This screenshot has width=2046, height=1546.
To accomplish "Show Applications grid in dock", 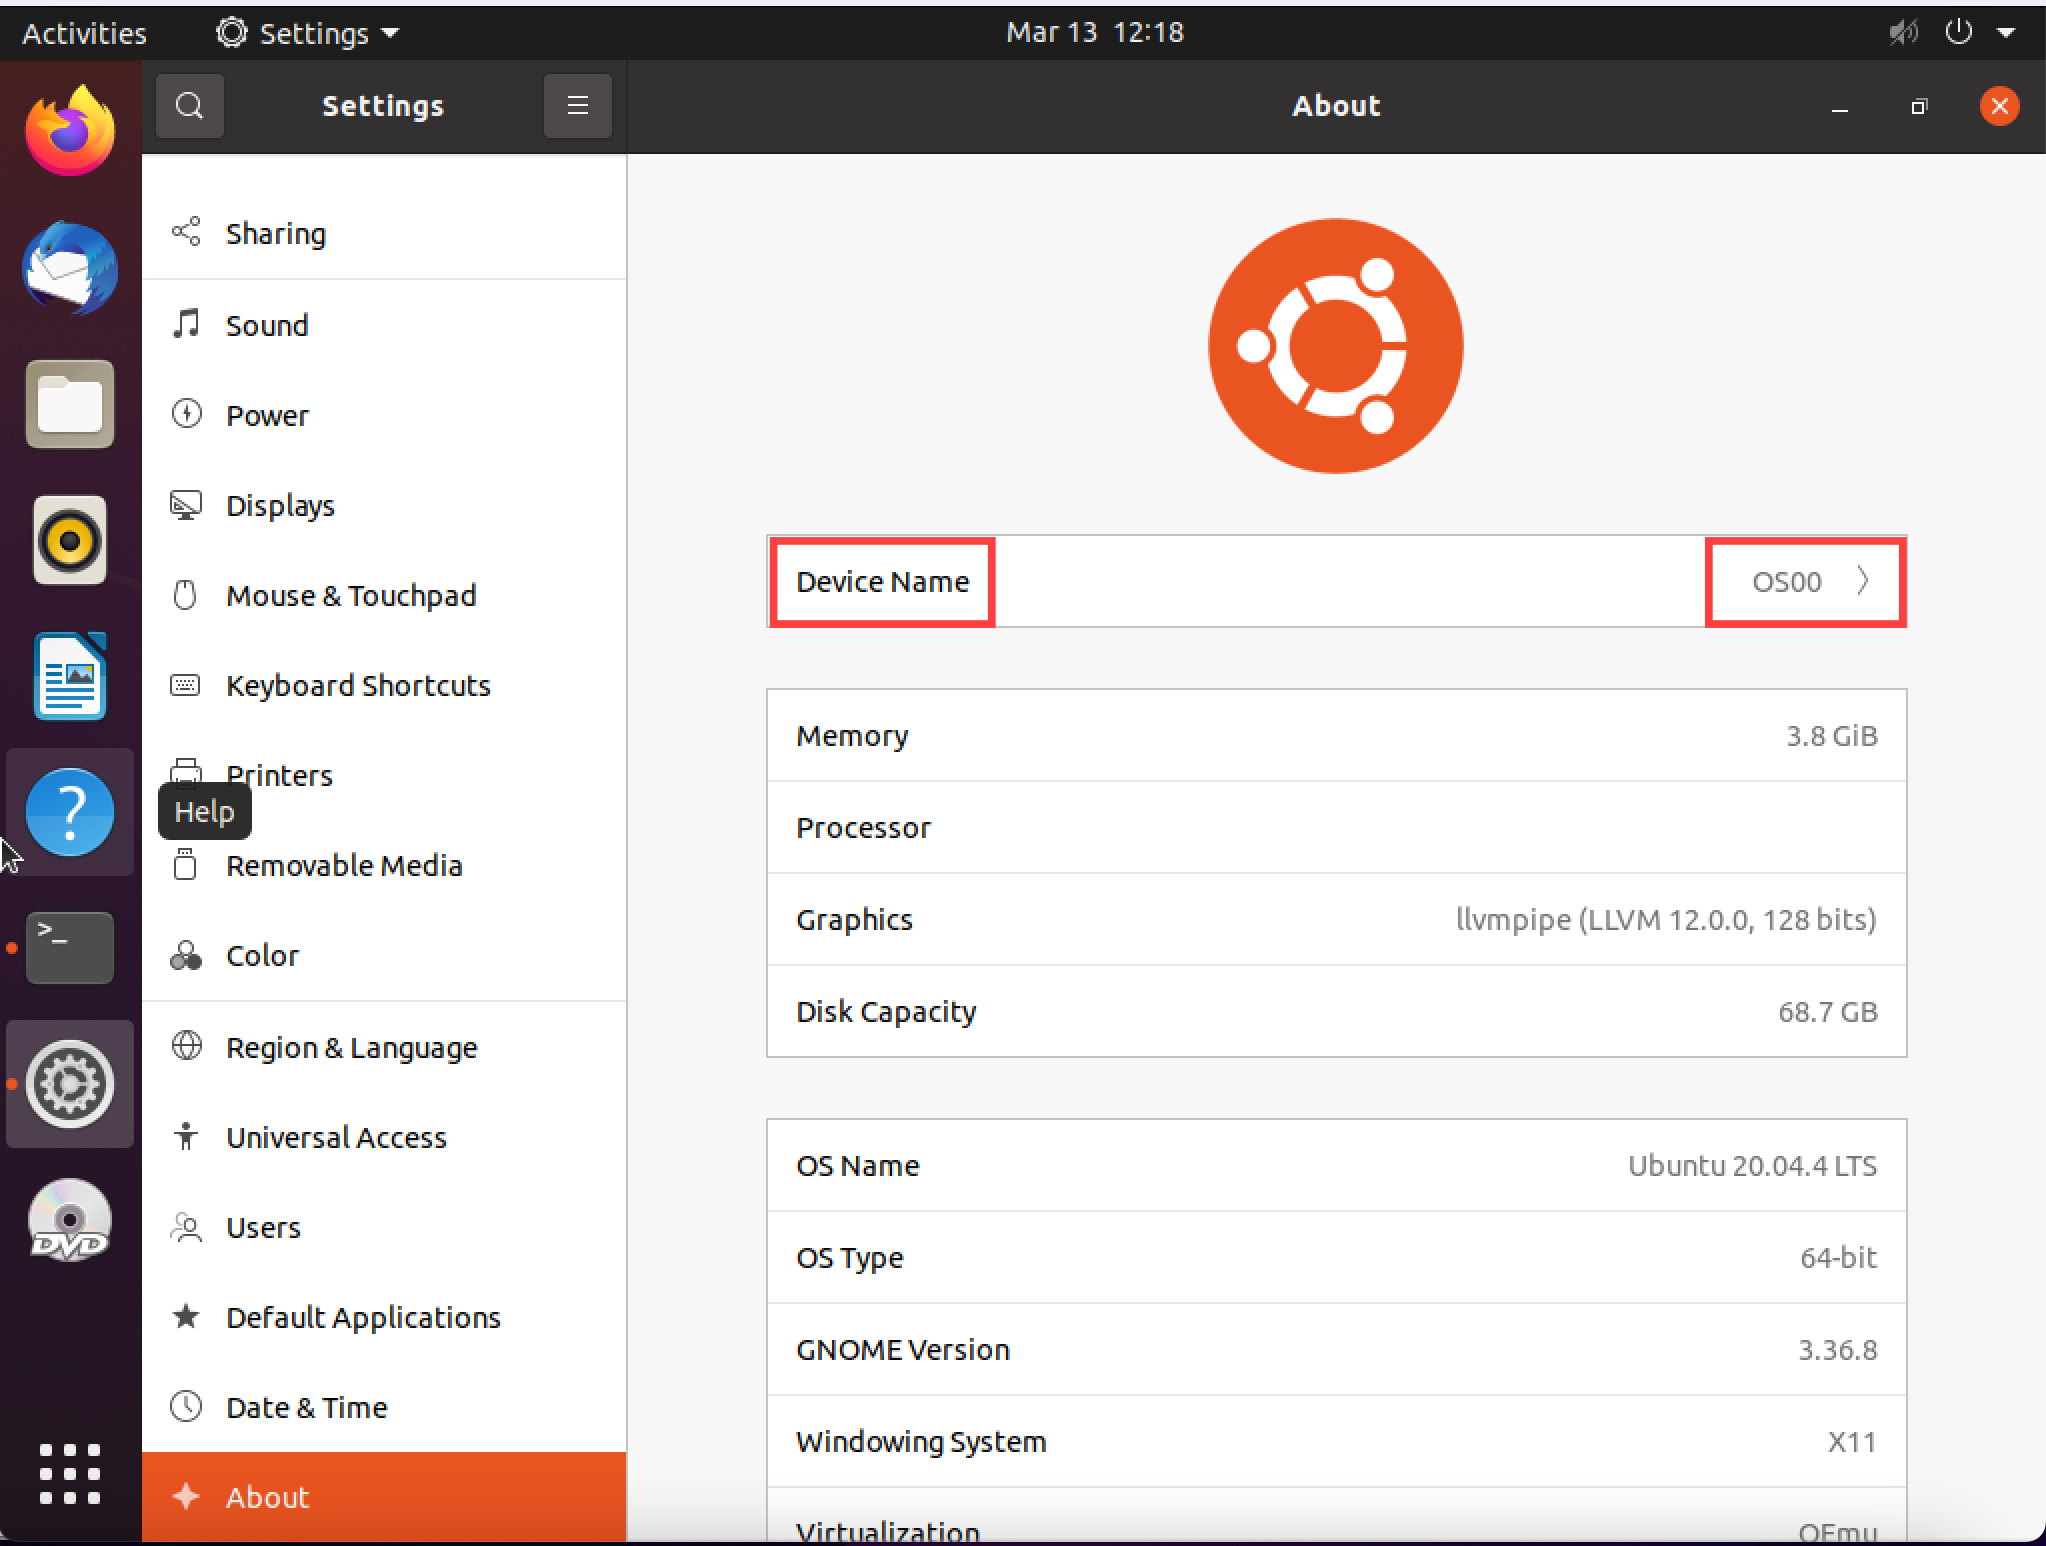I will pos(70,1474).
